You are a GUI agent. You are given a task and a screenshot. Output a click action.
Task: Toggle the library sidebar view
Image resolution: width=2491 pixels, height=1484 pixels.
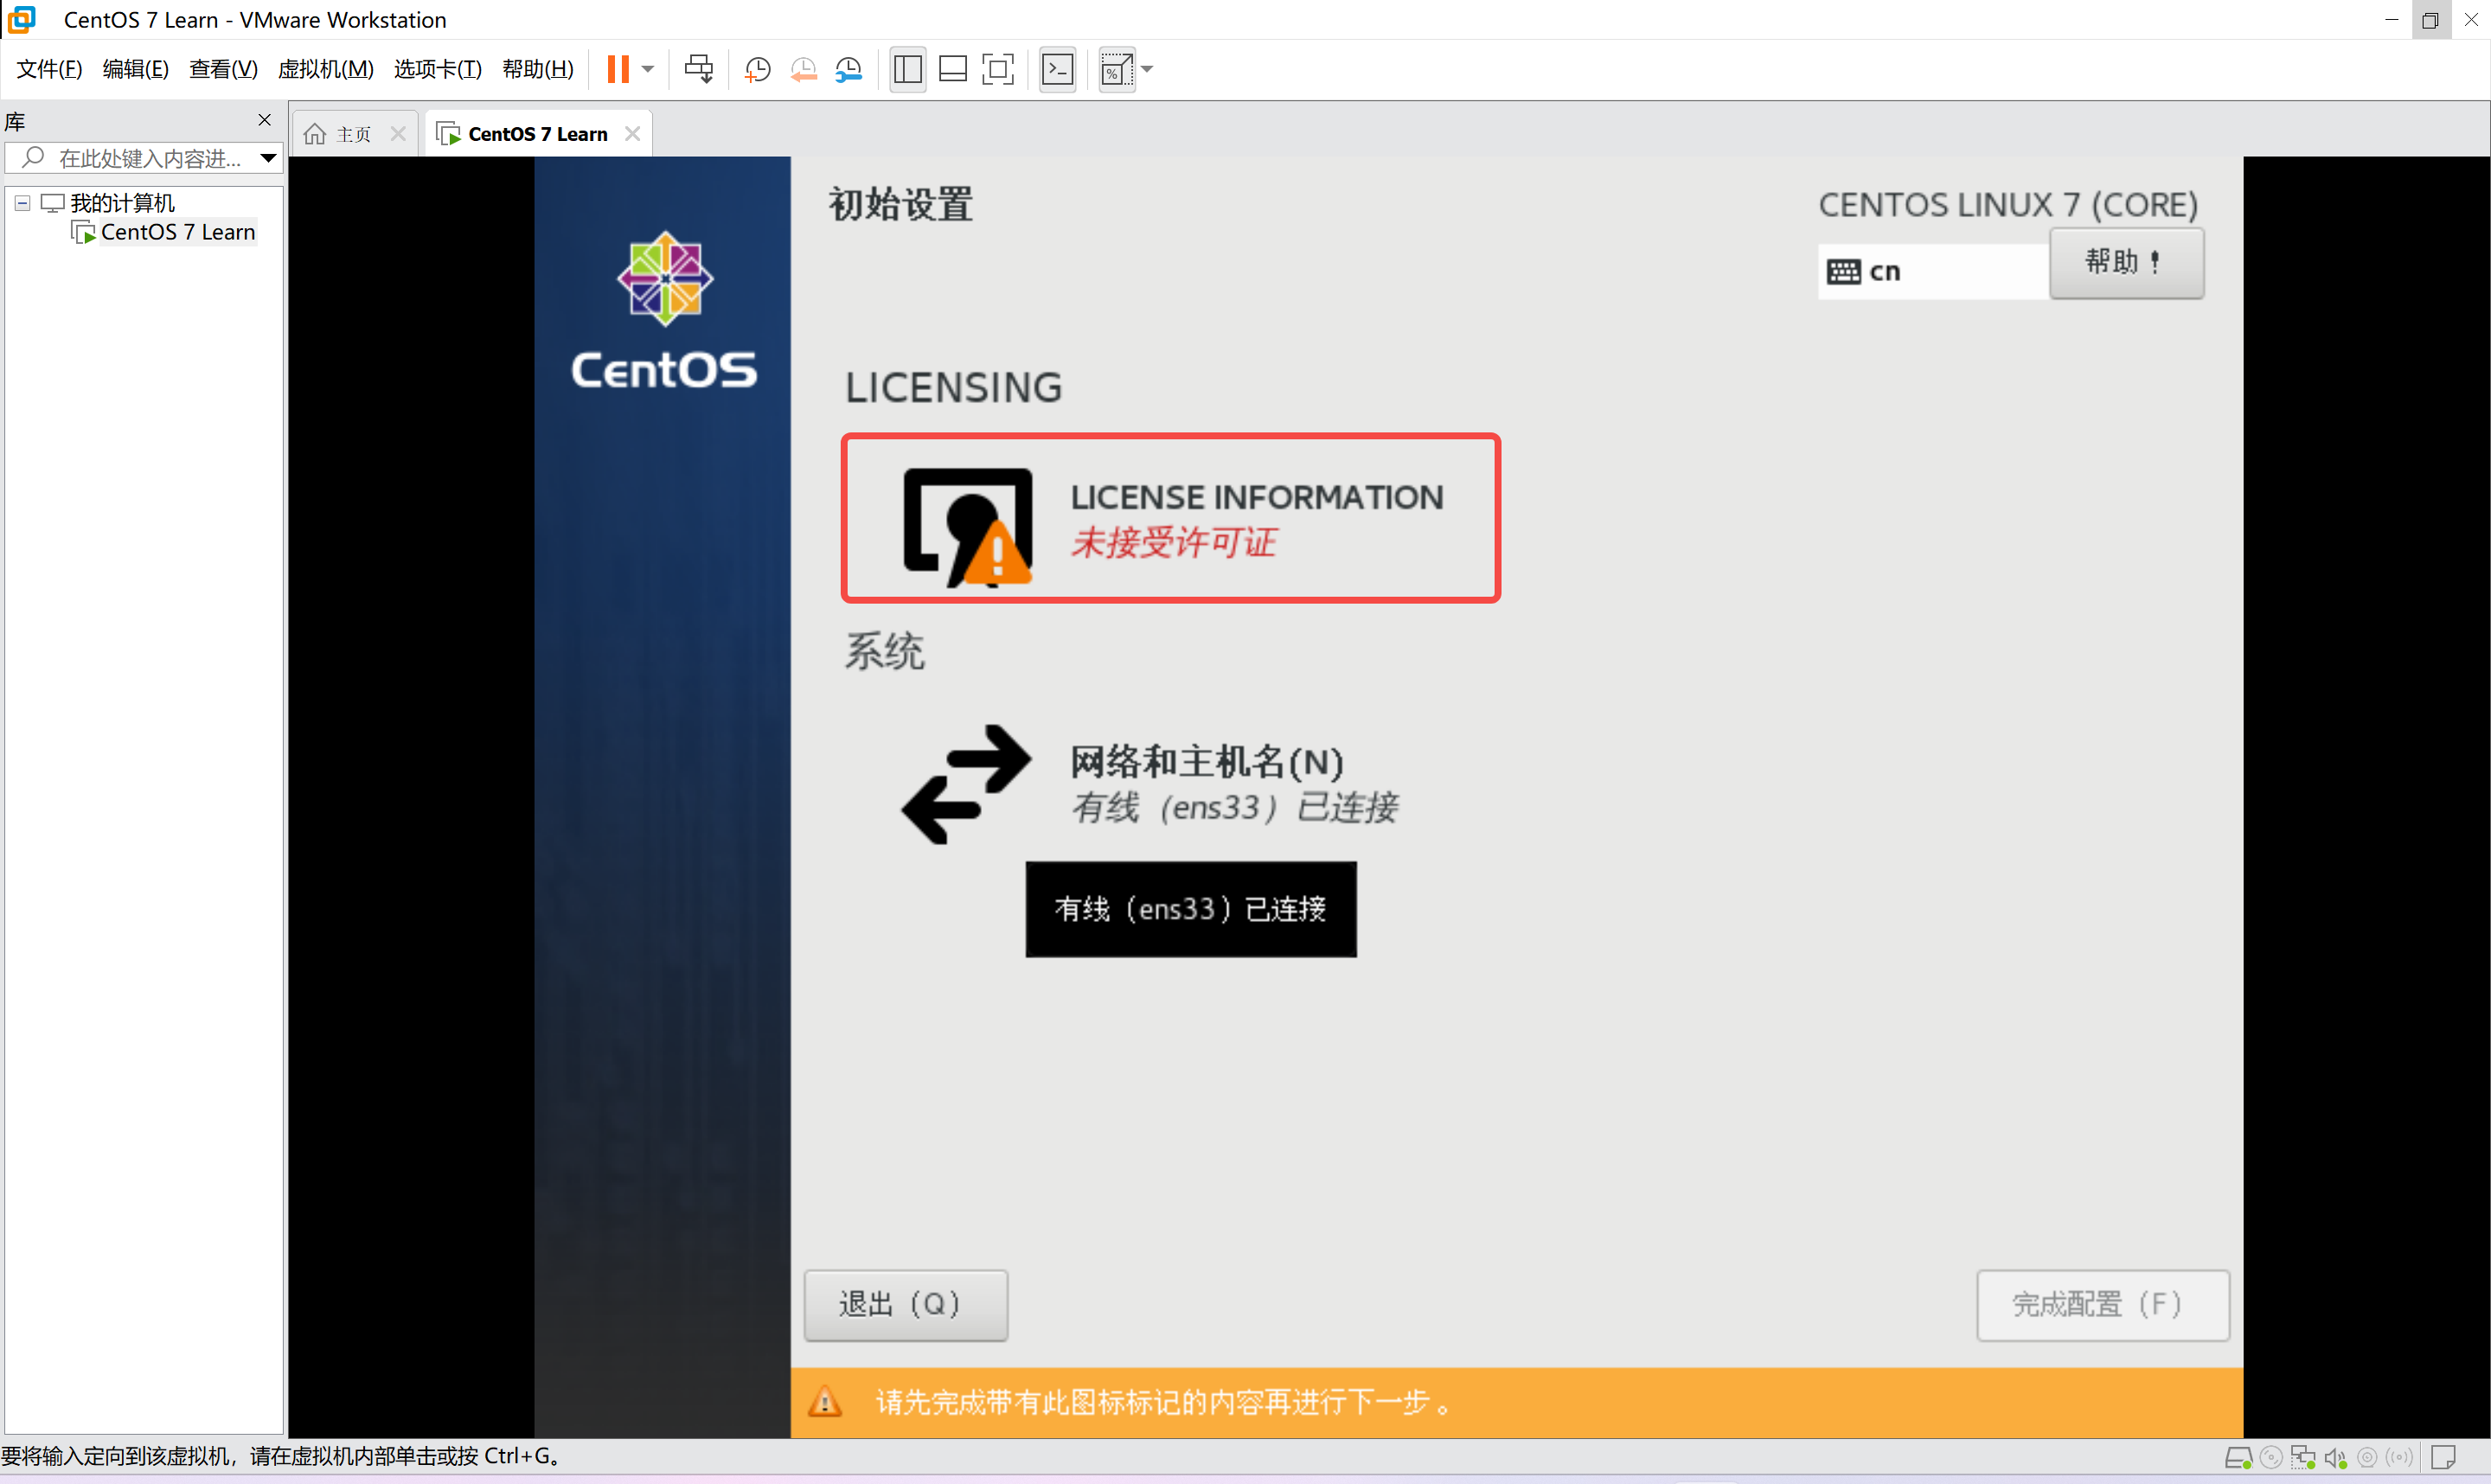pyautogui.click(x=908, y=69)
